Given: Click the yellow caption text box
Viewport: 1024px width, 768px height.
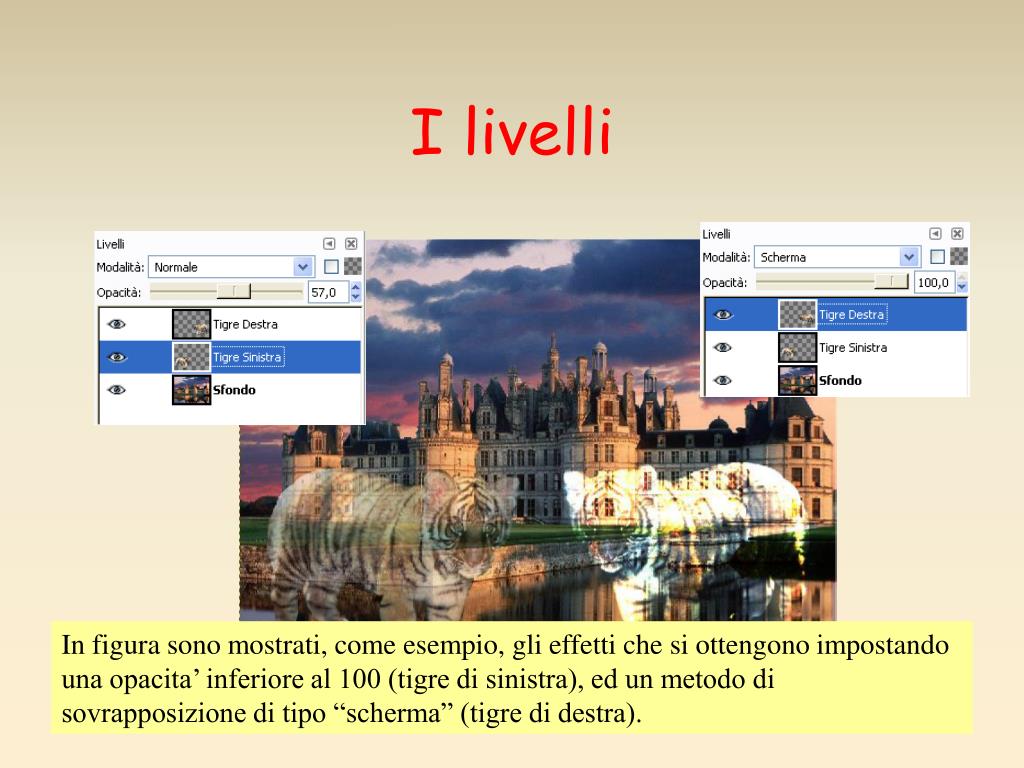Looking at the screenshot, I should (x=511, y=677).
